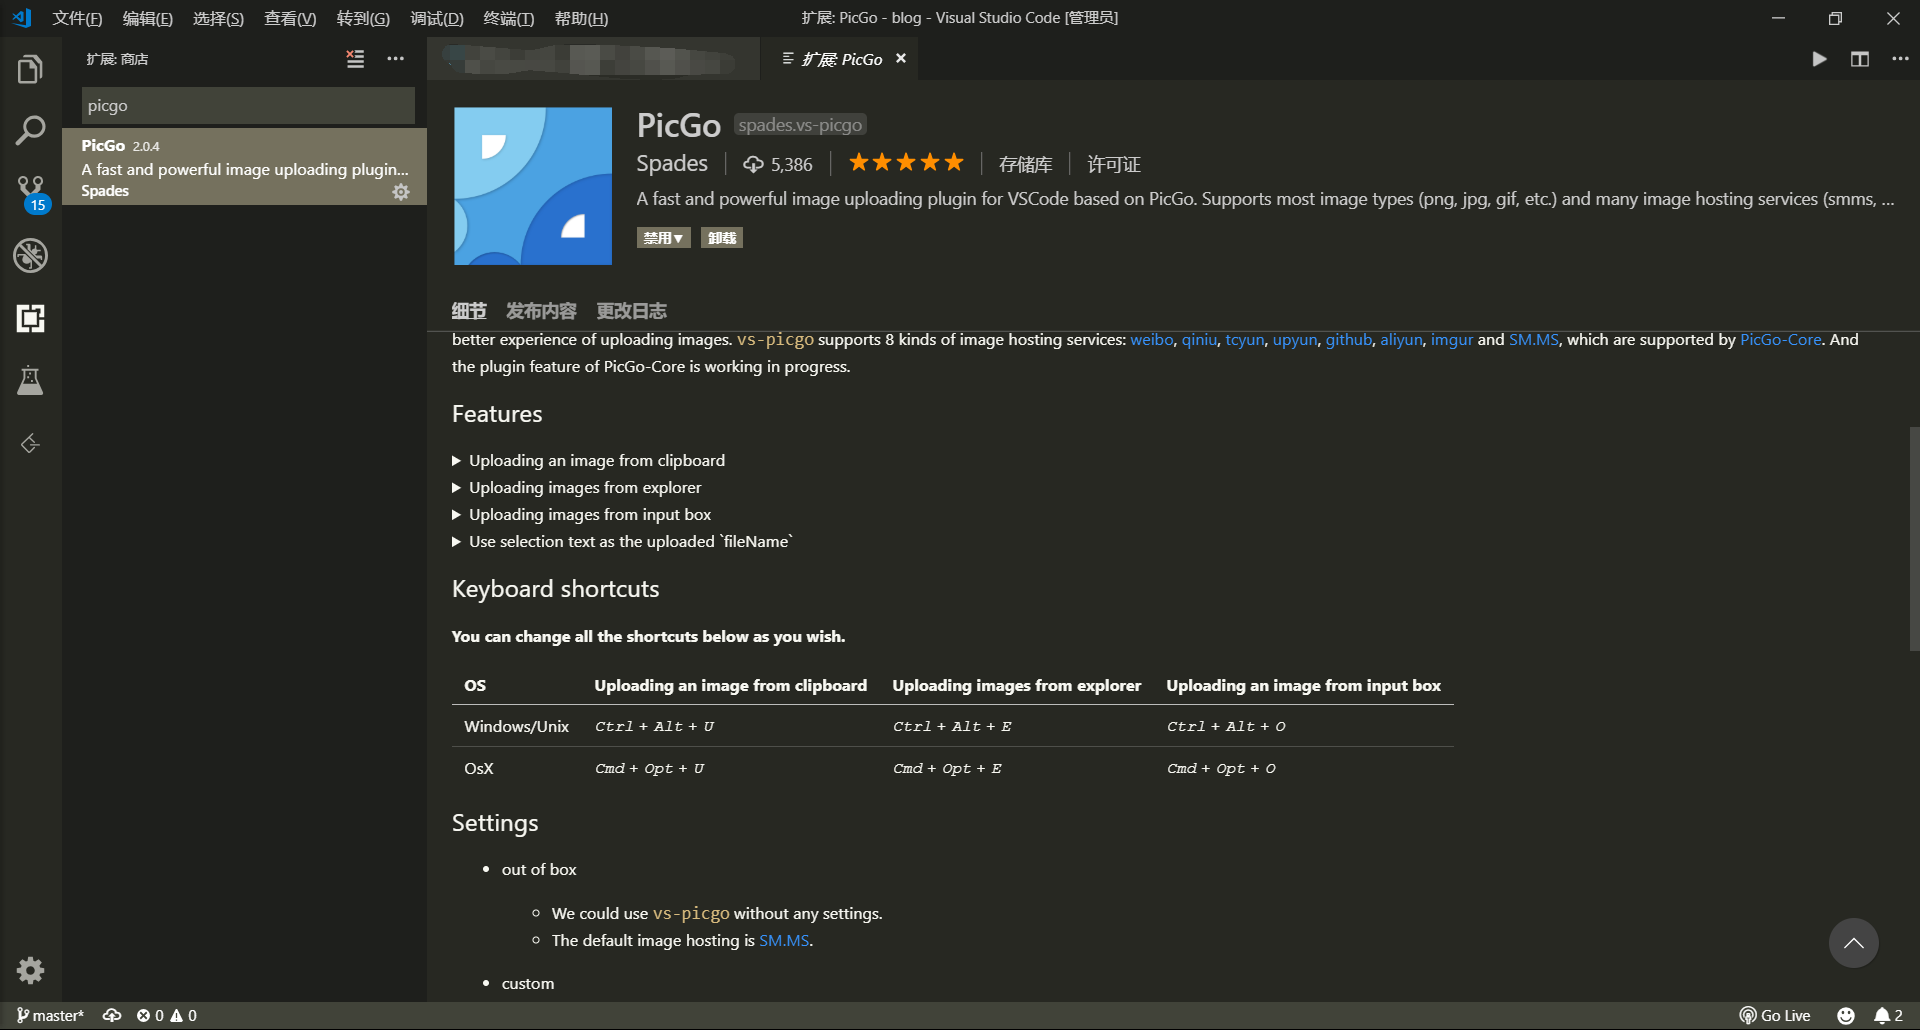Open the Explorer view in activity bar
Viewport: 1920px width, 1030px height.
pyautogui.click(x=30, y=69)
